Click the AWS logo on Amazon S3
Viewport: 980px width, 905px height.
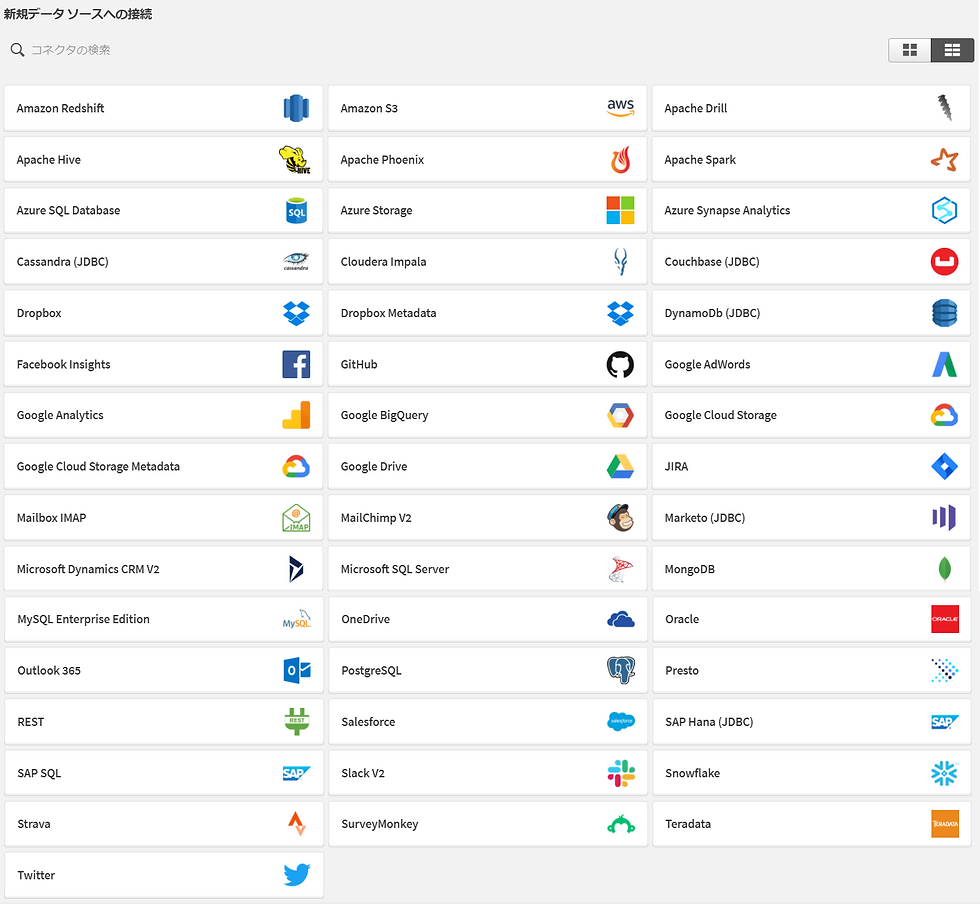click(x=621, y=108)
